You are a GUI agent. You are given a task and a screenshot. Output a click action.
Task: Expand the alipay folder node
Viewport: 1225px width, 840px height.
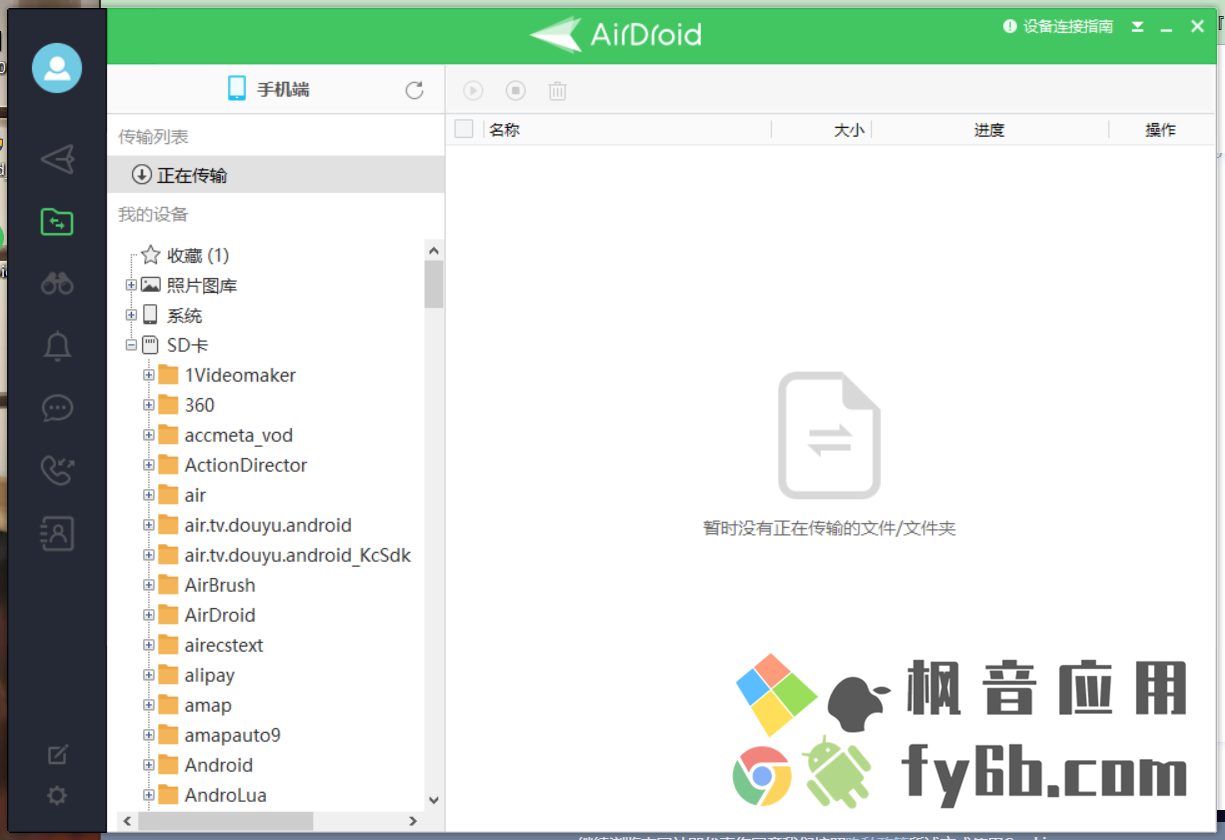coord(149,676)
